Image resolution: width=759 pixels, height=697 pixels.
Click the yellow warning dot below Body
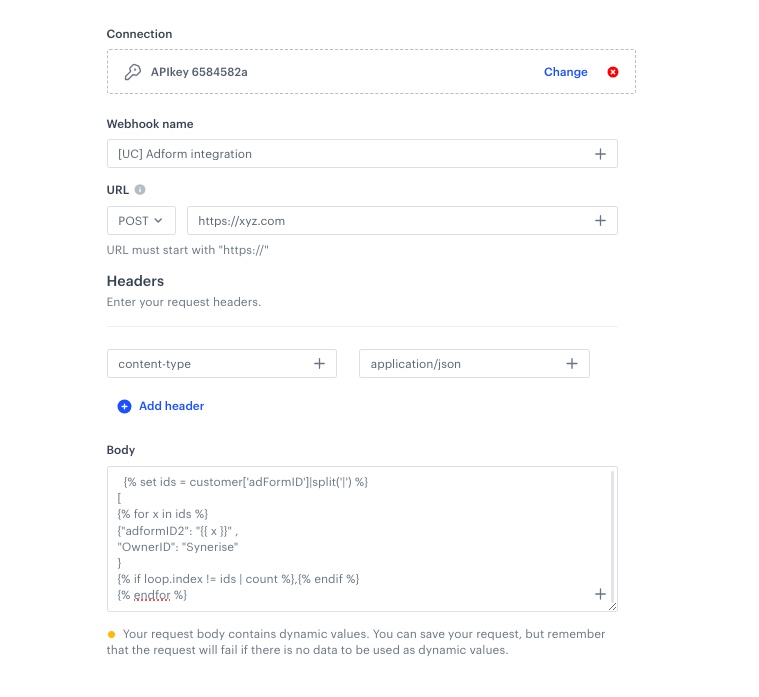tap(112, 634)
